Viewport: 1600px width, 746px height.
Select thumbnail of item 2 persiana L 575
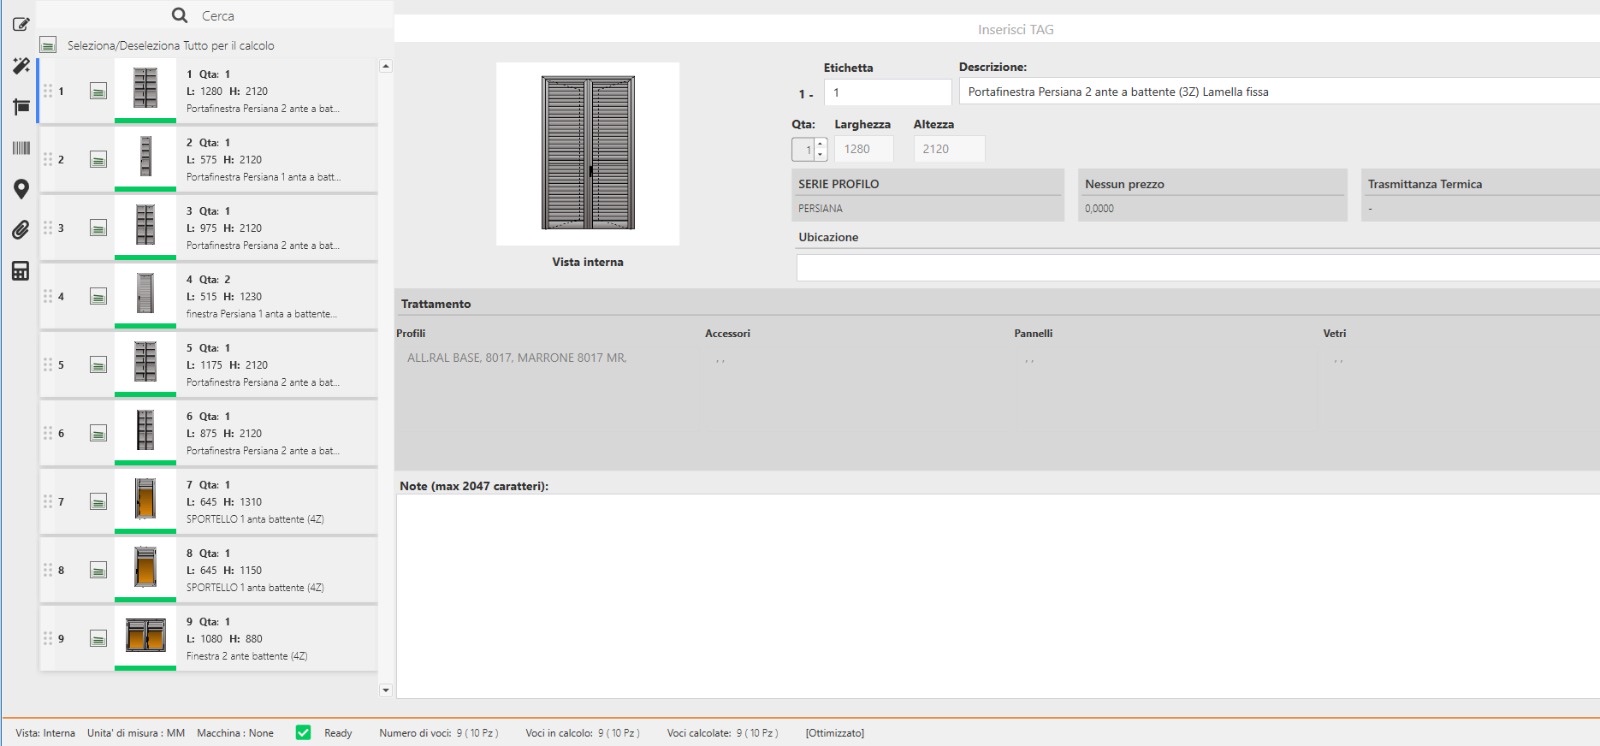145,157
